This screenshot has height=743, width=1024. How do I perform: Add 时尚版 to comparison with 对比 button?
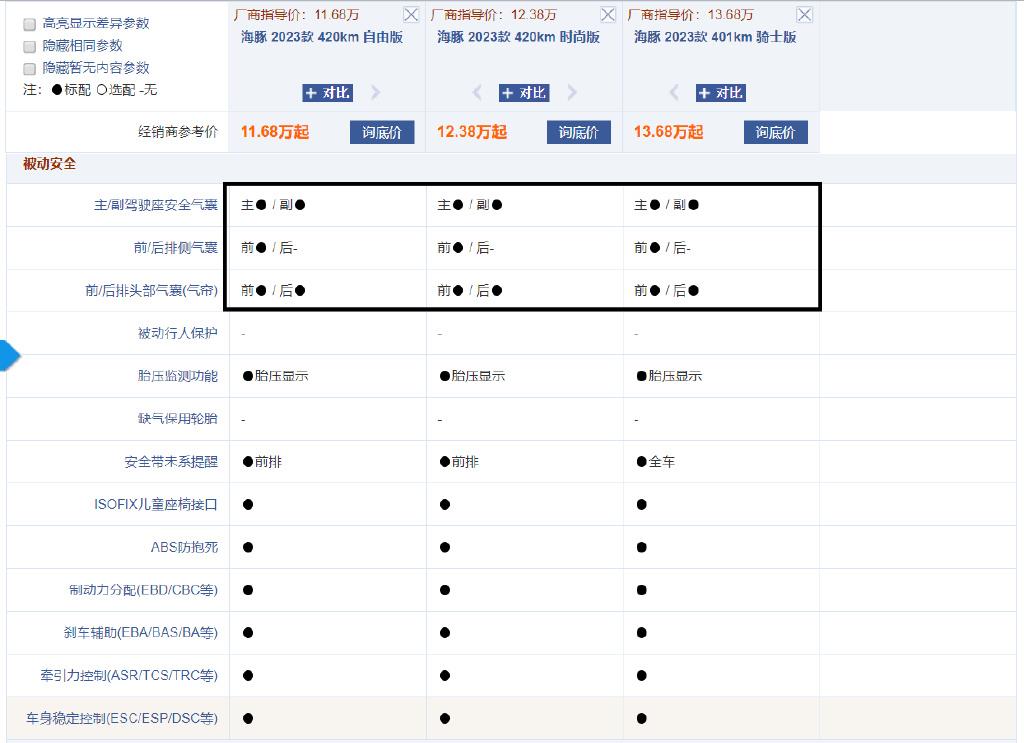pos(524,93)
